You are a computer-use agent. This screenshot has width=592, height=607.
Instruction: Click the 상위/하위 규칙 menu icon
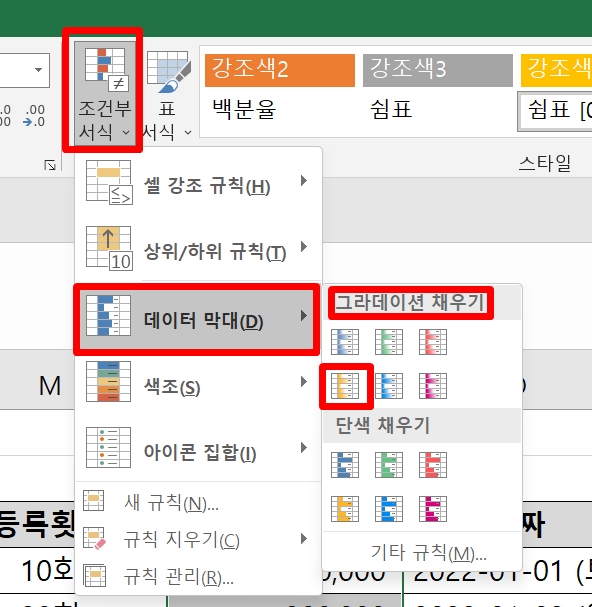[x=109, y=248]
